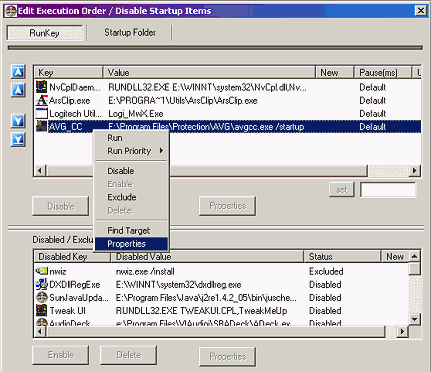
Task: Click the Pause(ms) column header
Action: [383, 72]
